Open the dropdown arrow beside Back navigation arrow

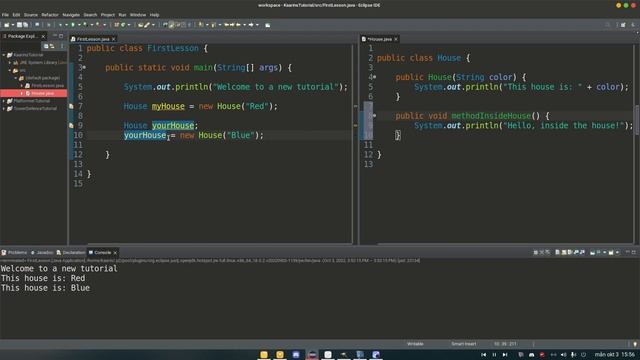[244, 25]
